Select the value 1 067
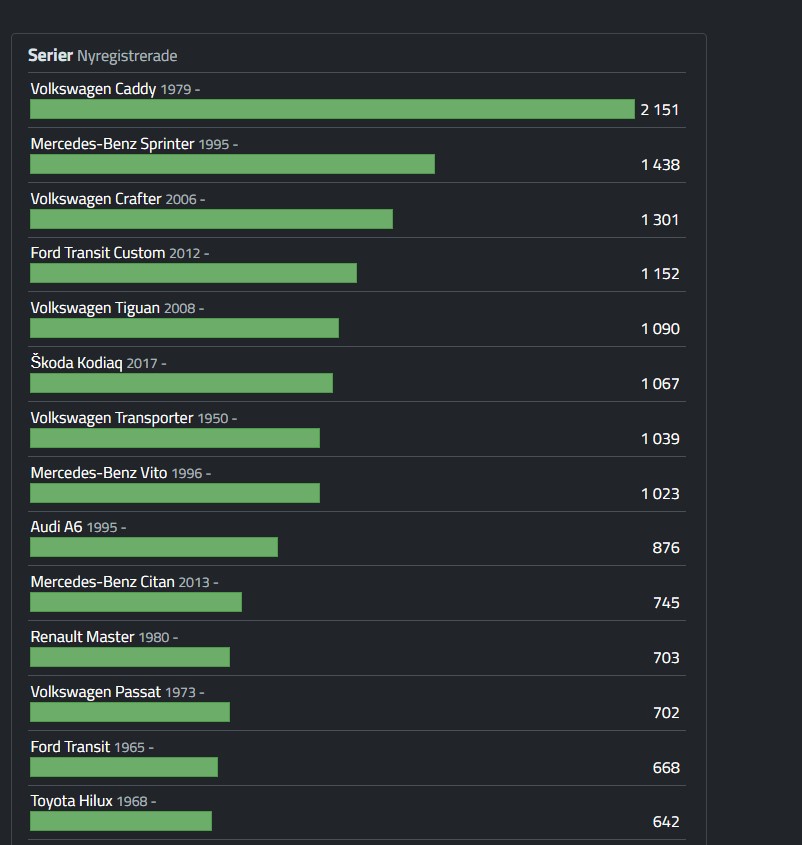The width and height of the screenshot is (802, 845). click(x=660, y=383)
